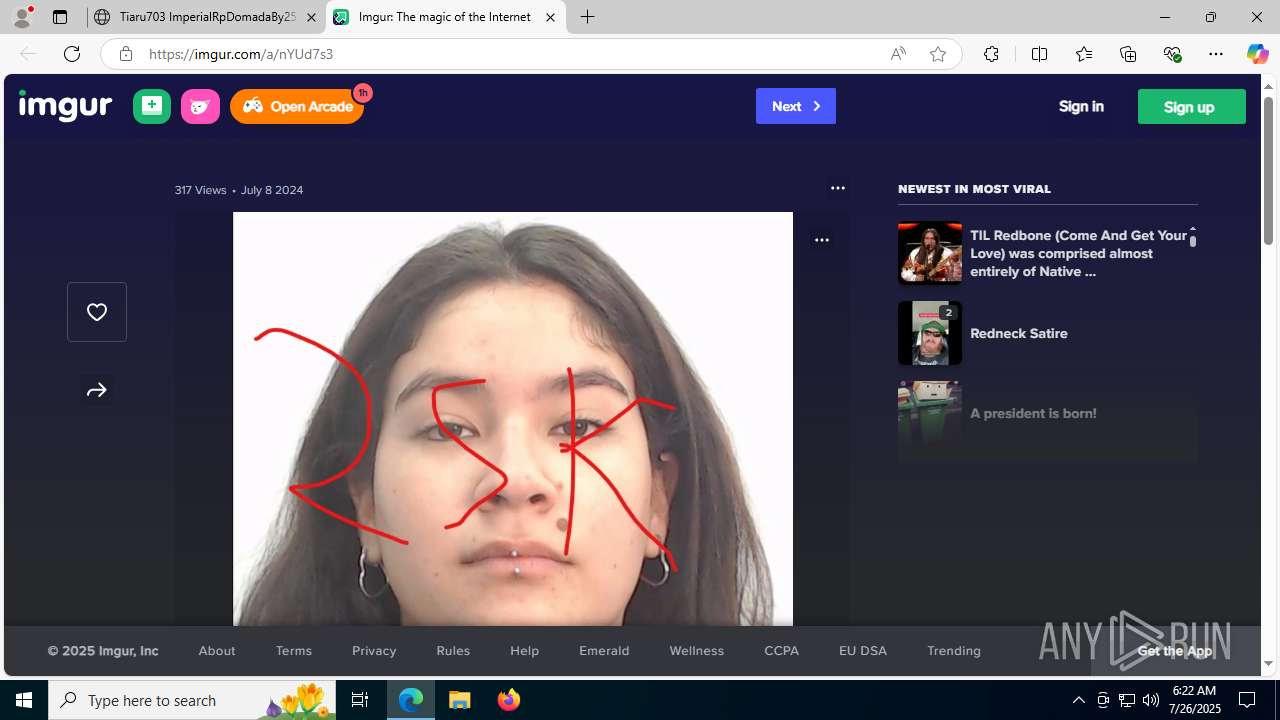The image size is (1280, 720).
Task: Click the Get the App button
Action: pyautogui.click(x=1175, y=651)
